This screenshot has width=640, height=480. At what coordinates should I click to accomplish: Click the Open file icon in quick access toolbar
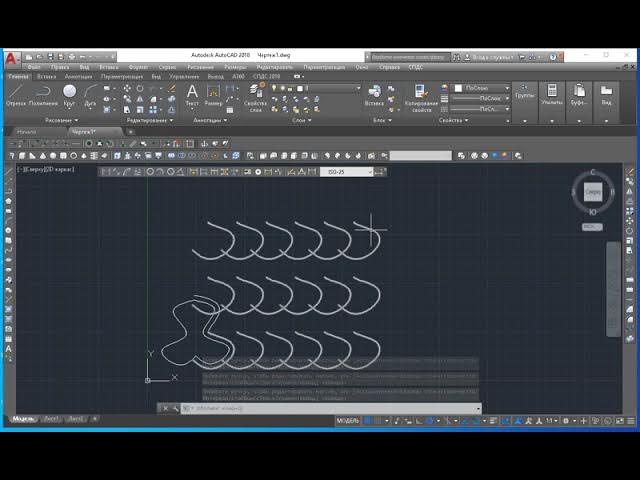(40, 57)
